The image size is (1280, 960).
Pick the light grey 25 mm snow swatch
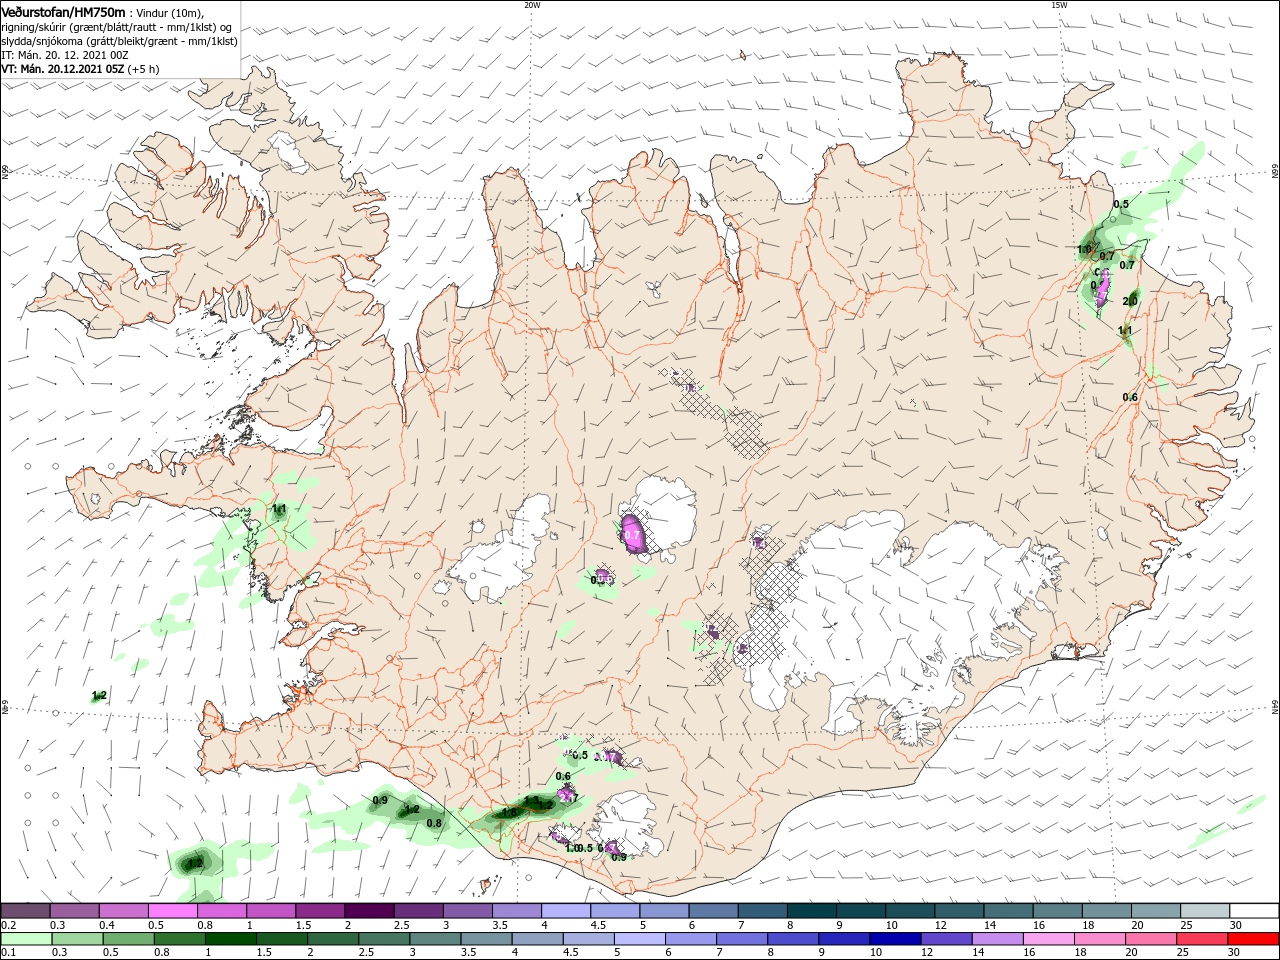1205,911
